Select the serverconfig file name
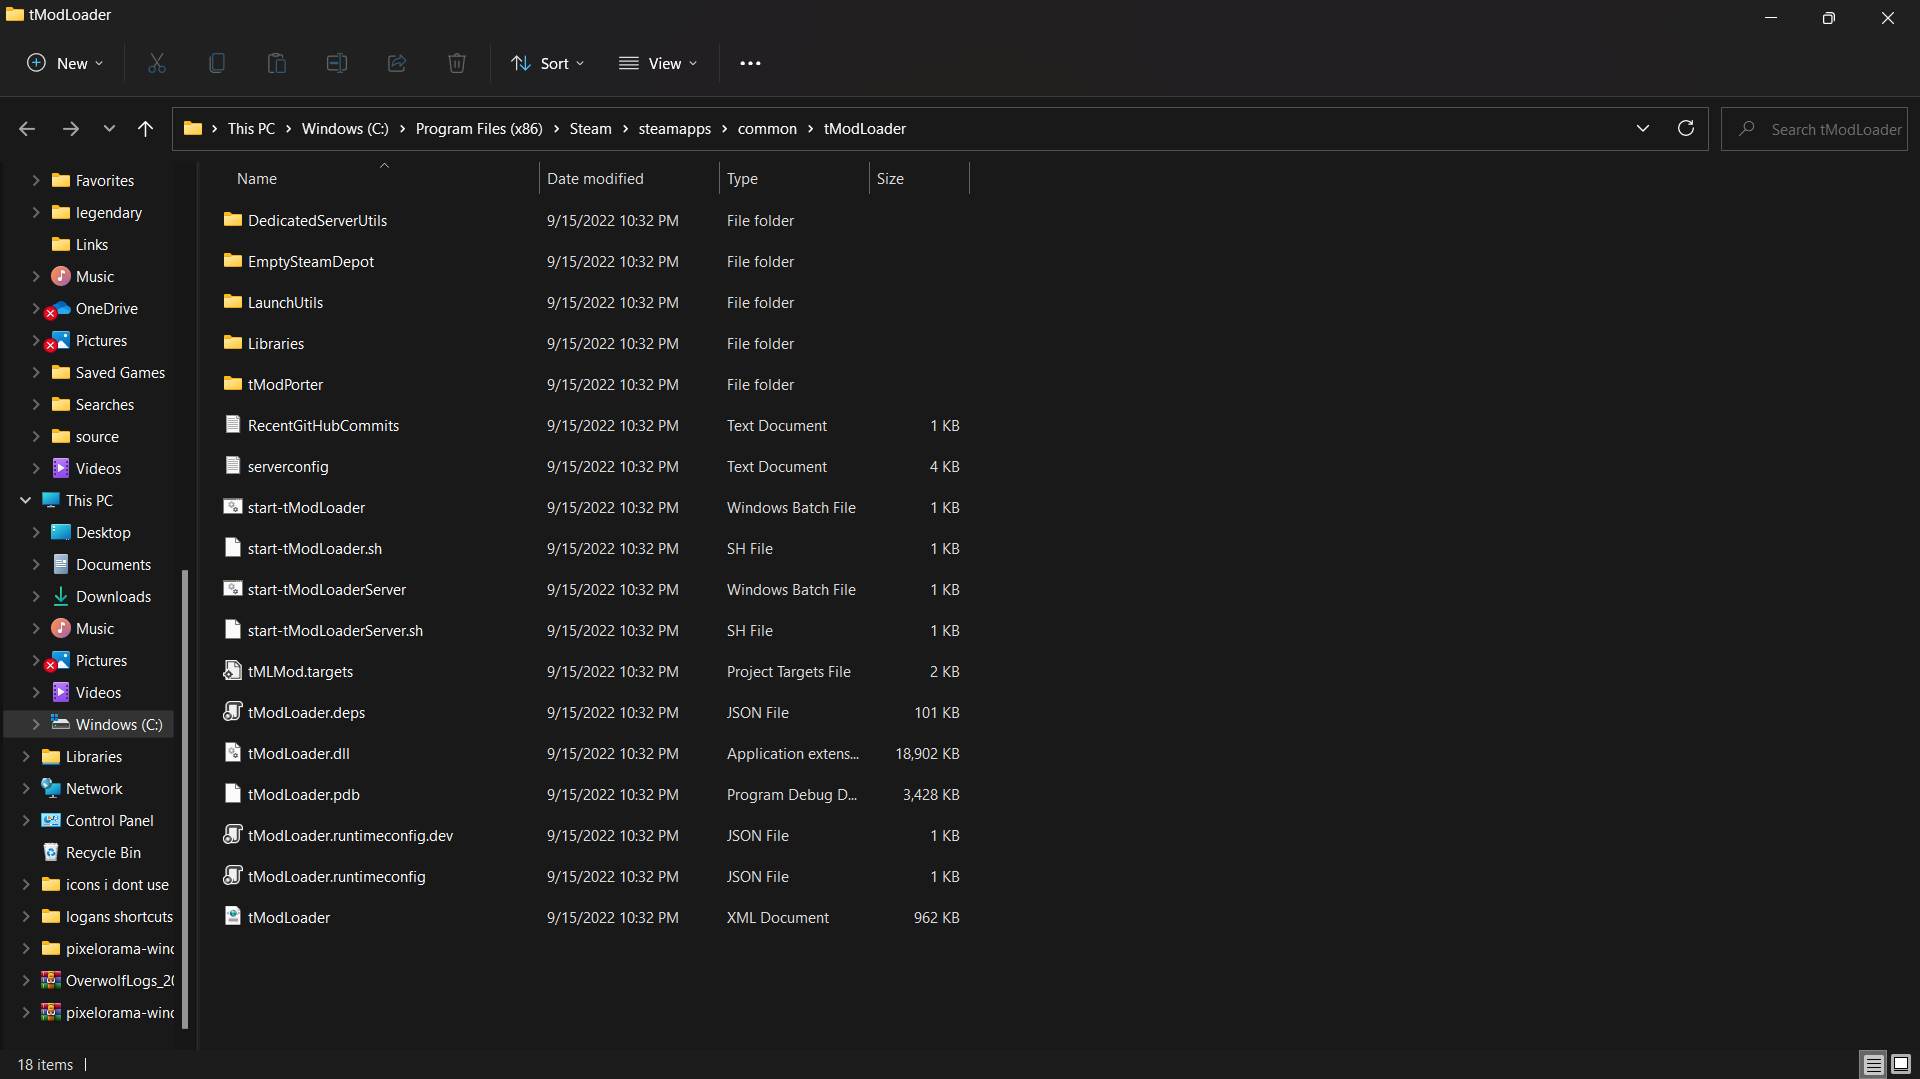This screenshot has height=1079, width=1920. pos(288,467)
